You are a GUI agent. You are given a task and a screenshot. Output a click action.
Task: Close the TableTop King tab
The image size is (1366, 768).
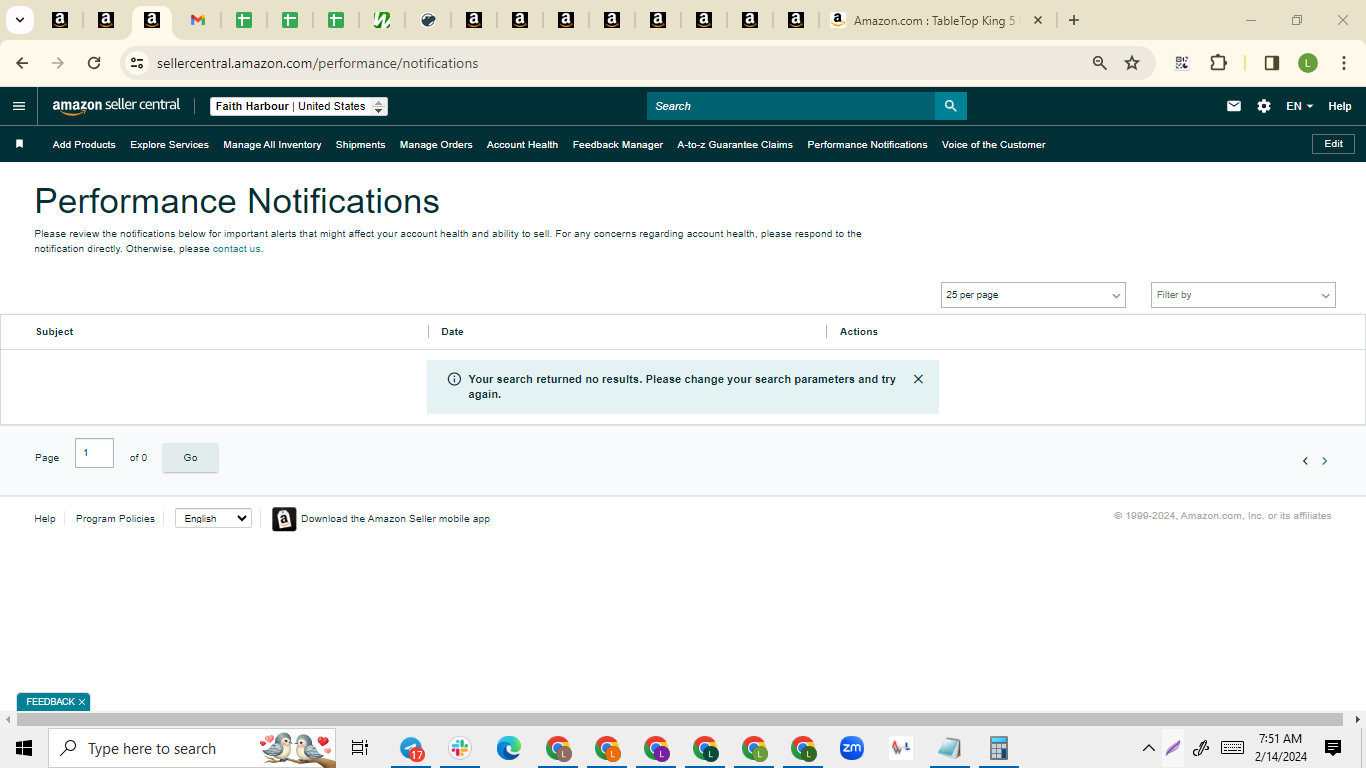tap(1038, 20)
